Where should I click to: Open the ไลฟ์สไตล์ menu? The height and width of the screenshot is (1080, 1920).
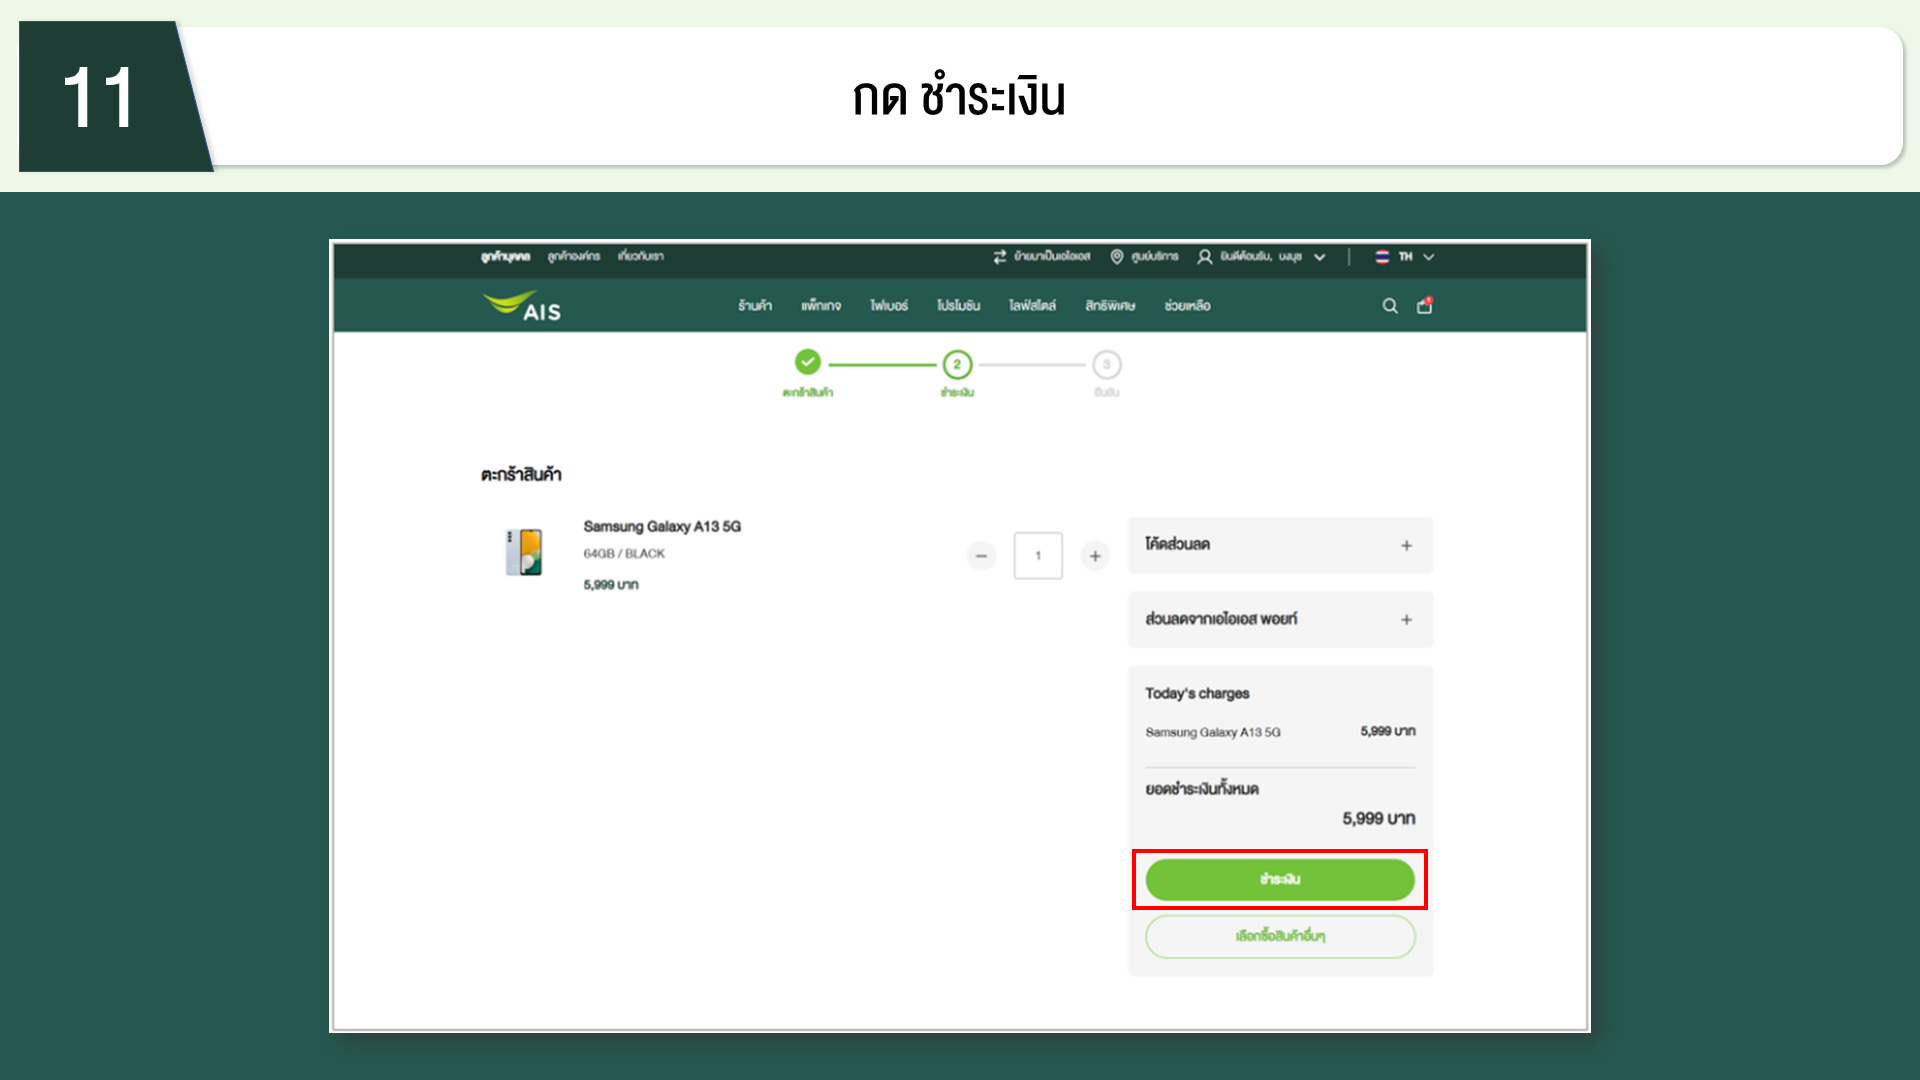(1032, 306)
